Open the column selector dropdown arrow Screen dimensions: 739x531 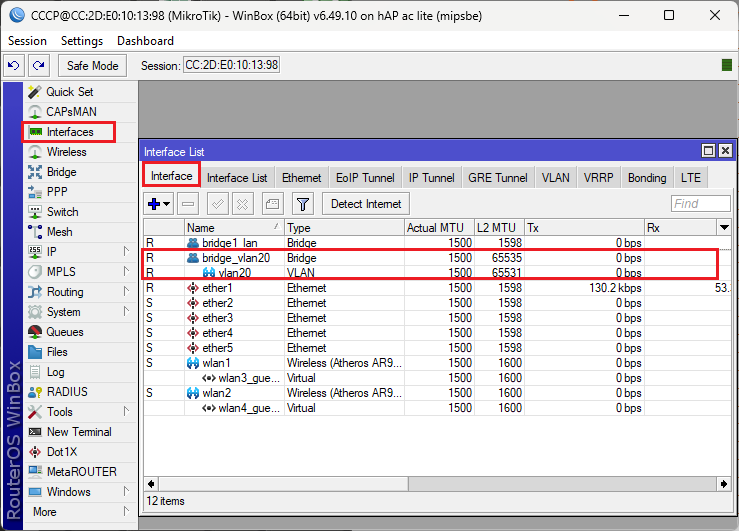724,228
